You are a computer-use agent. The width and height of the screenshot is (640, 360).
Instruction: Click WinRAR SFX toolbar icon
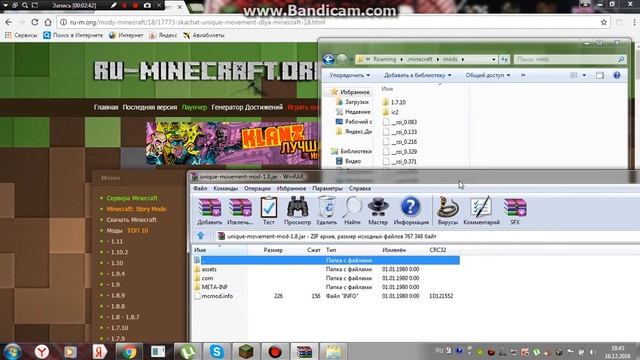(x=515, y=211)
